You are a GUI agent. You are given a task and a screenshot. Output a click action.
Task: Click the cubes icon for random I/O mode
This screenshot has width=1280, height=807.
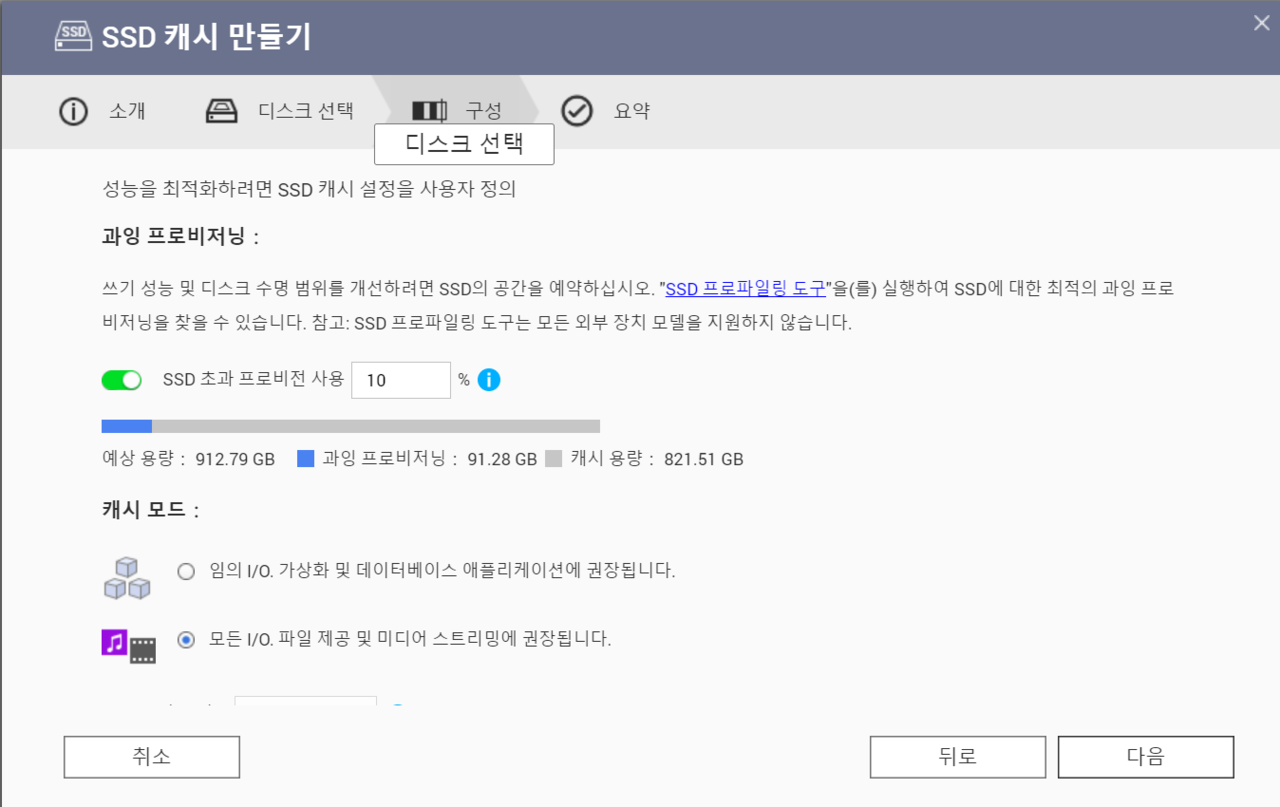127,578
